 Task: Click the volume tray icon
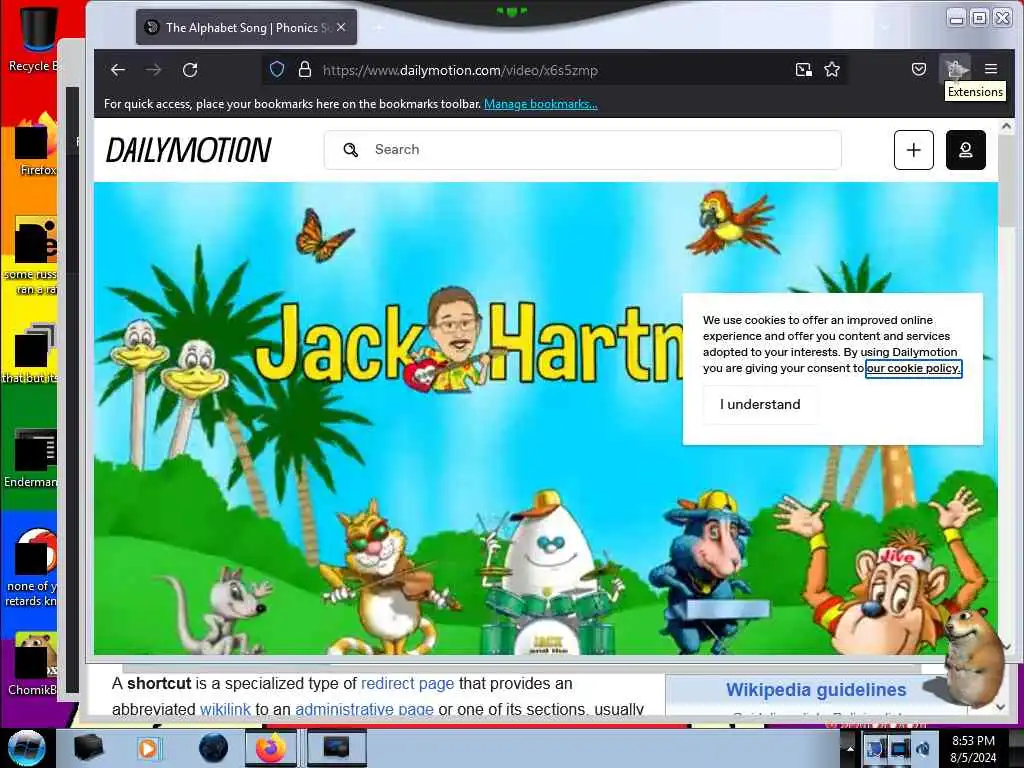pyautogui.click(x=923, y=748)
